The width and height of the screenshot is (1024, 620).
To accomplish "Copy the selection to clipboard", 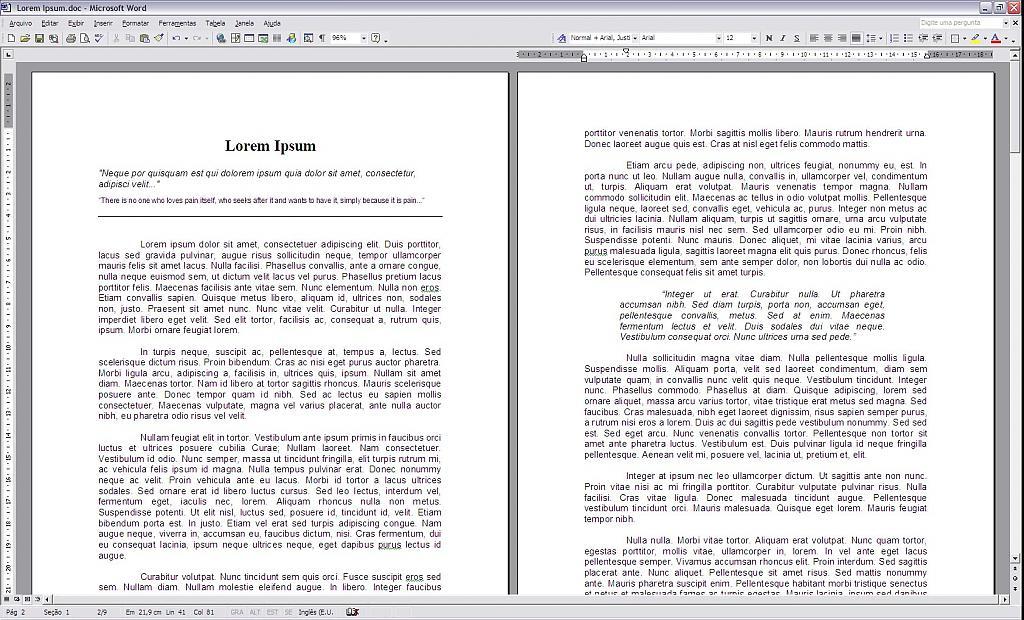I will [x=130, y=39].
